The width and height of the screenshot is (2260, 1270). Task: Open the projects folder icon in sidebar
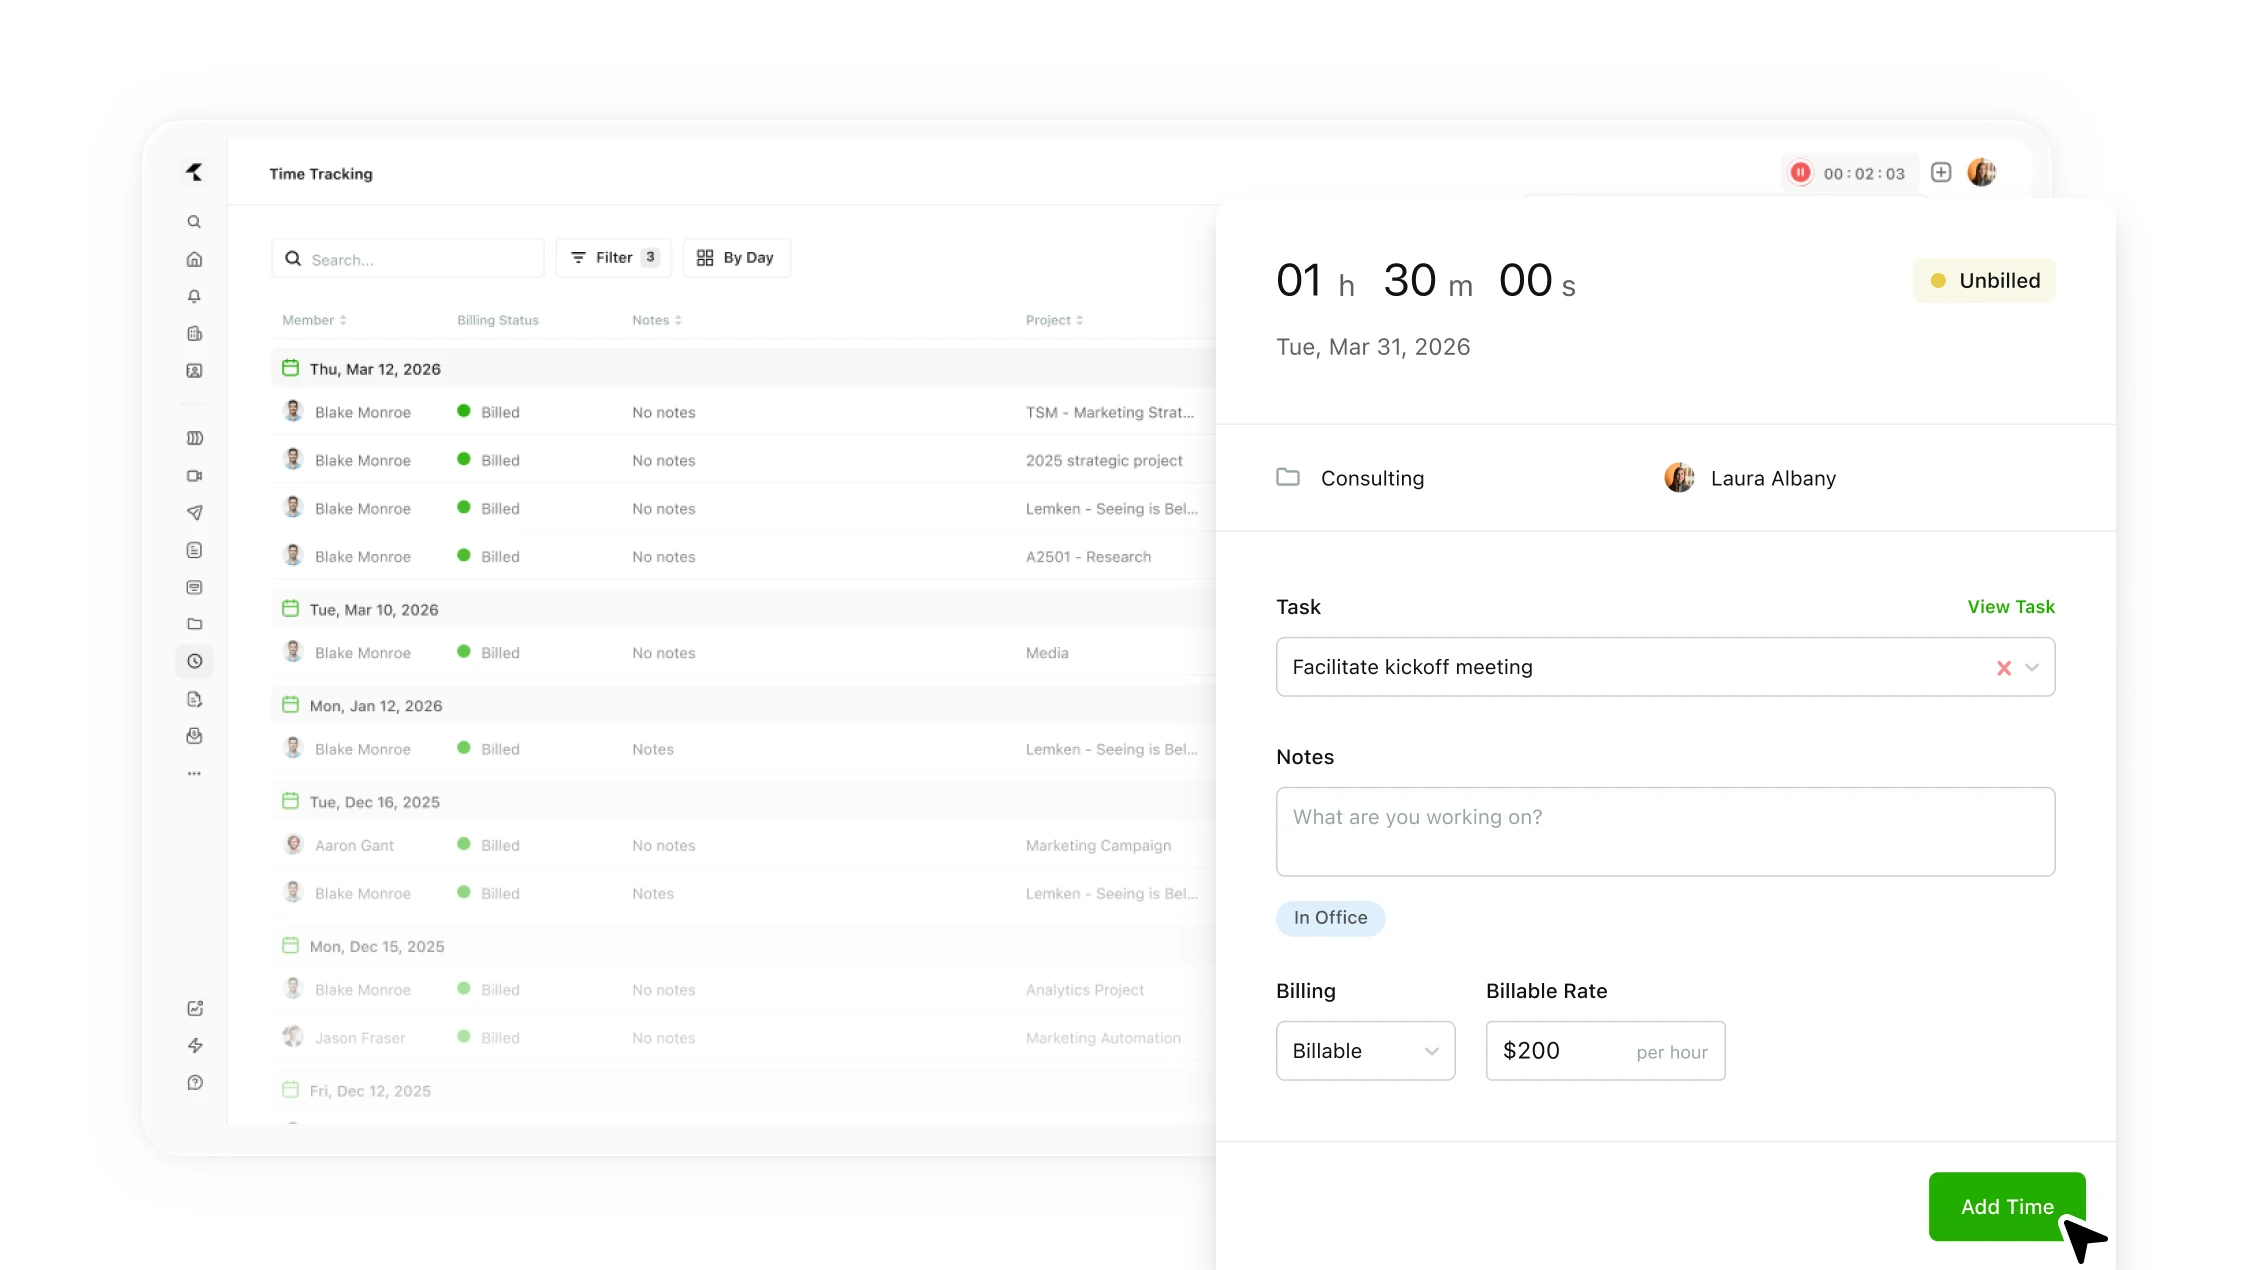[x=195, y=624]
